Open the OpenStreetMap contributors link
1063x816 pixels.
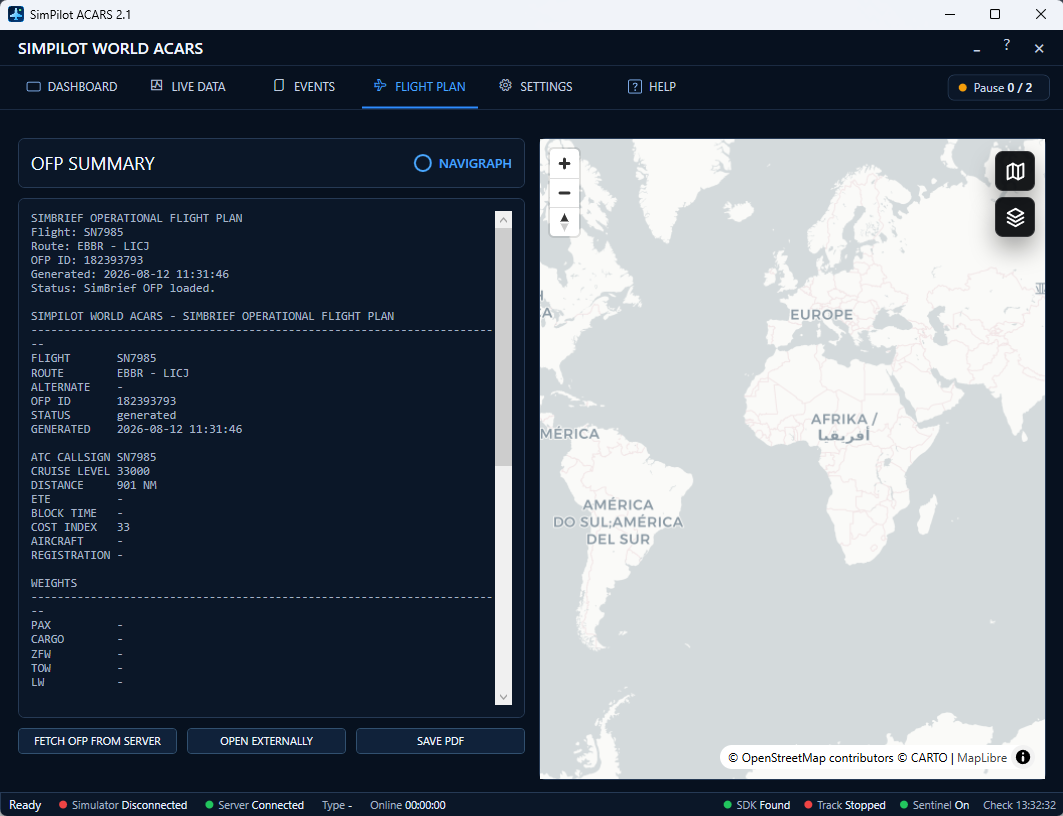pos(818,758)
